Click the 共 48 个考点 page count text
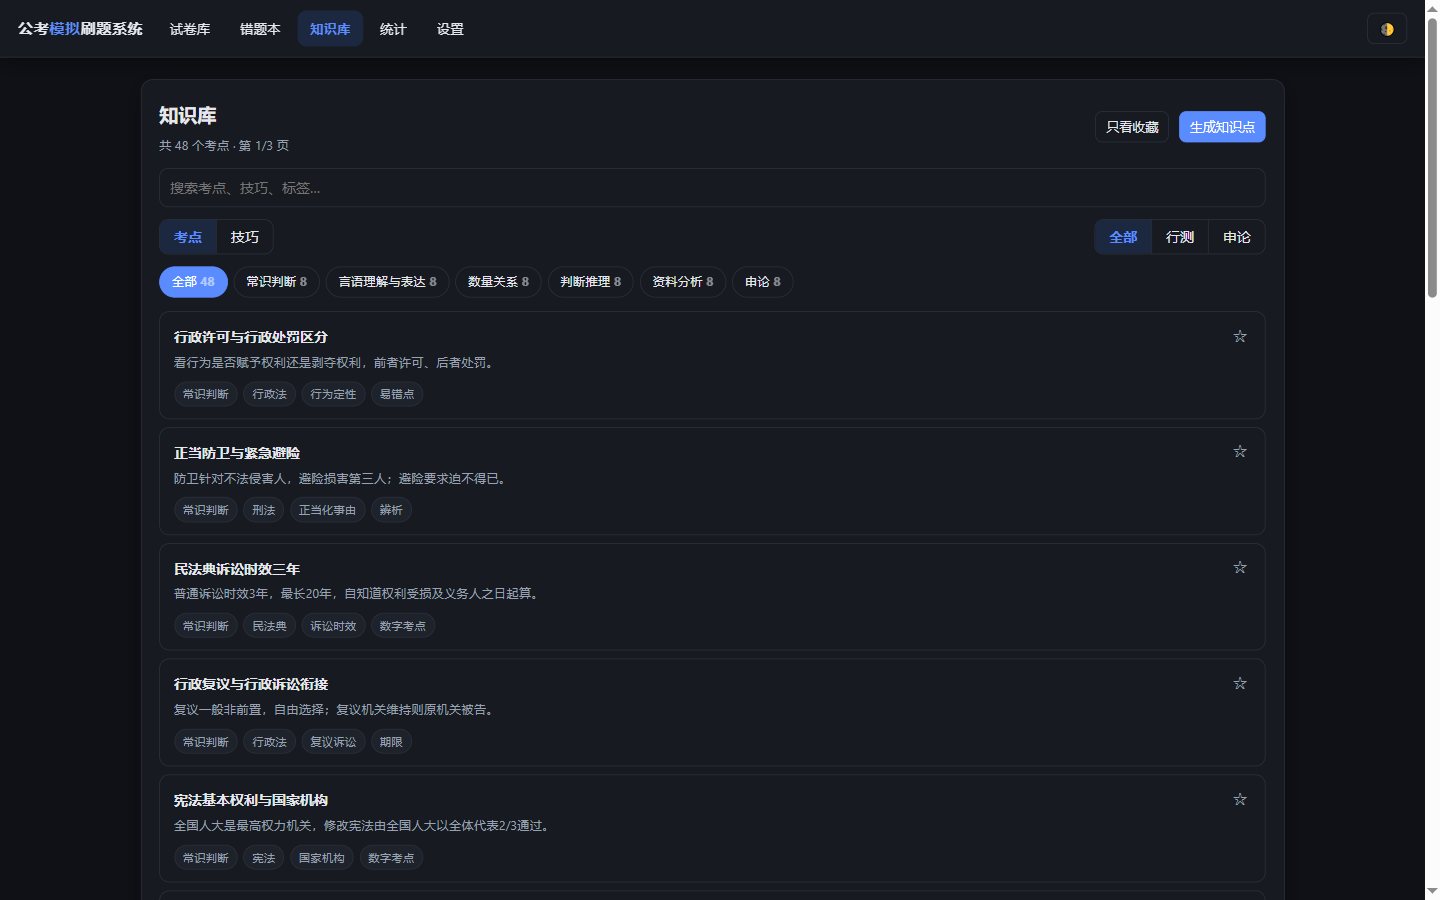 click(224, 146)
